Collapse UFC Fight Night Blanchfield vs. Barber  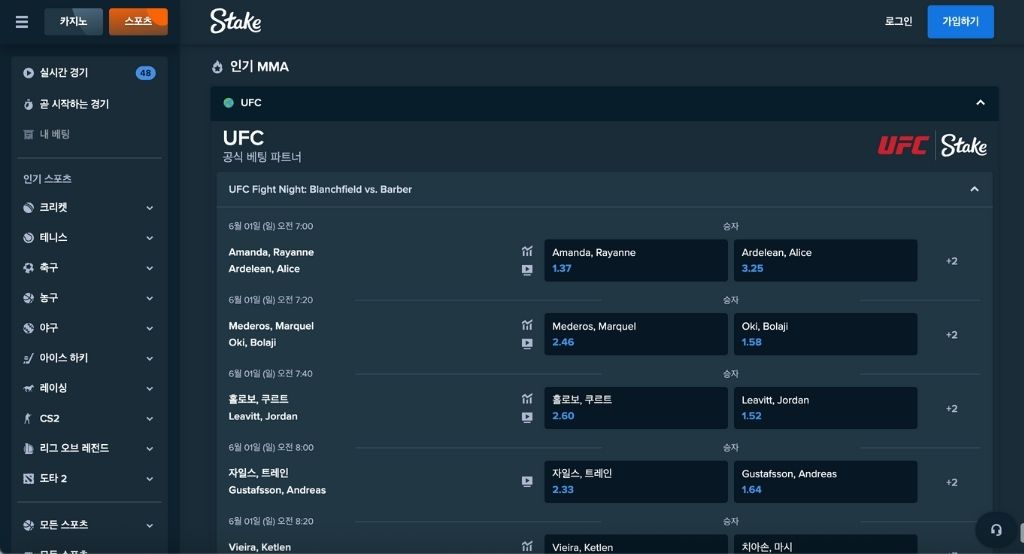pos(974,189)
